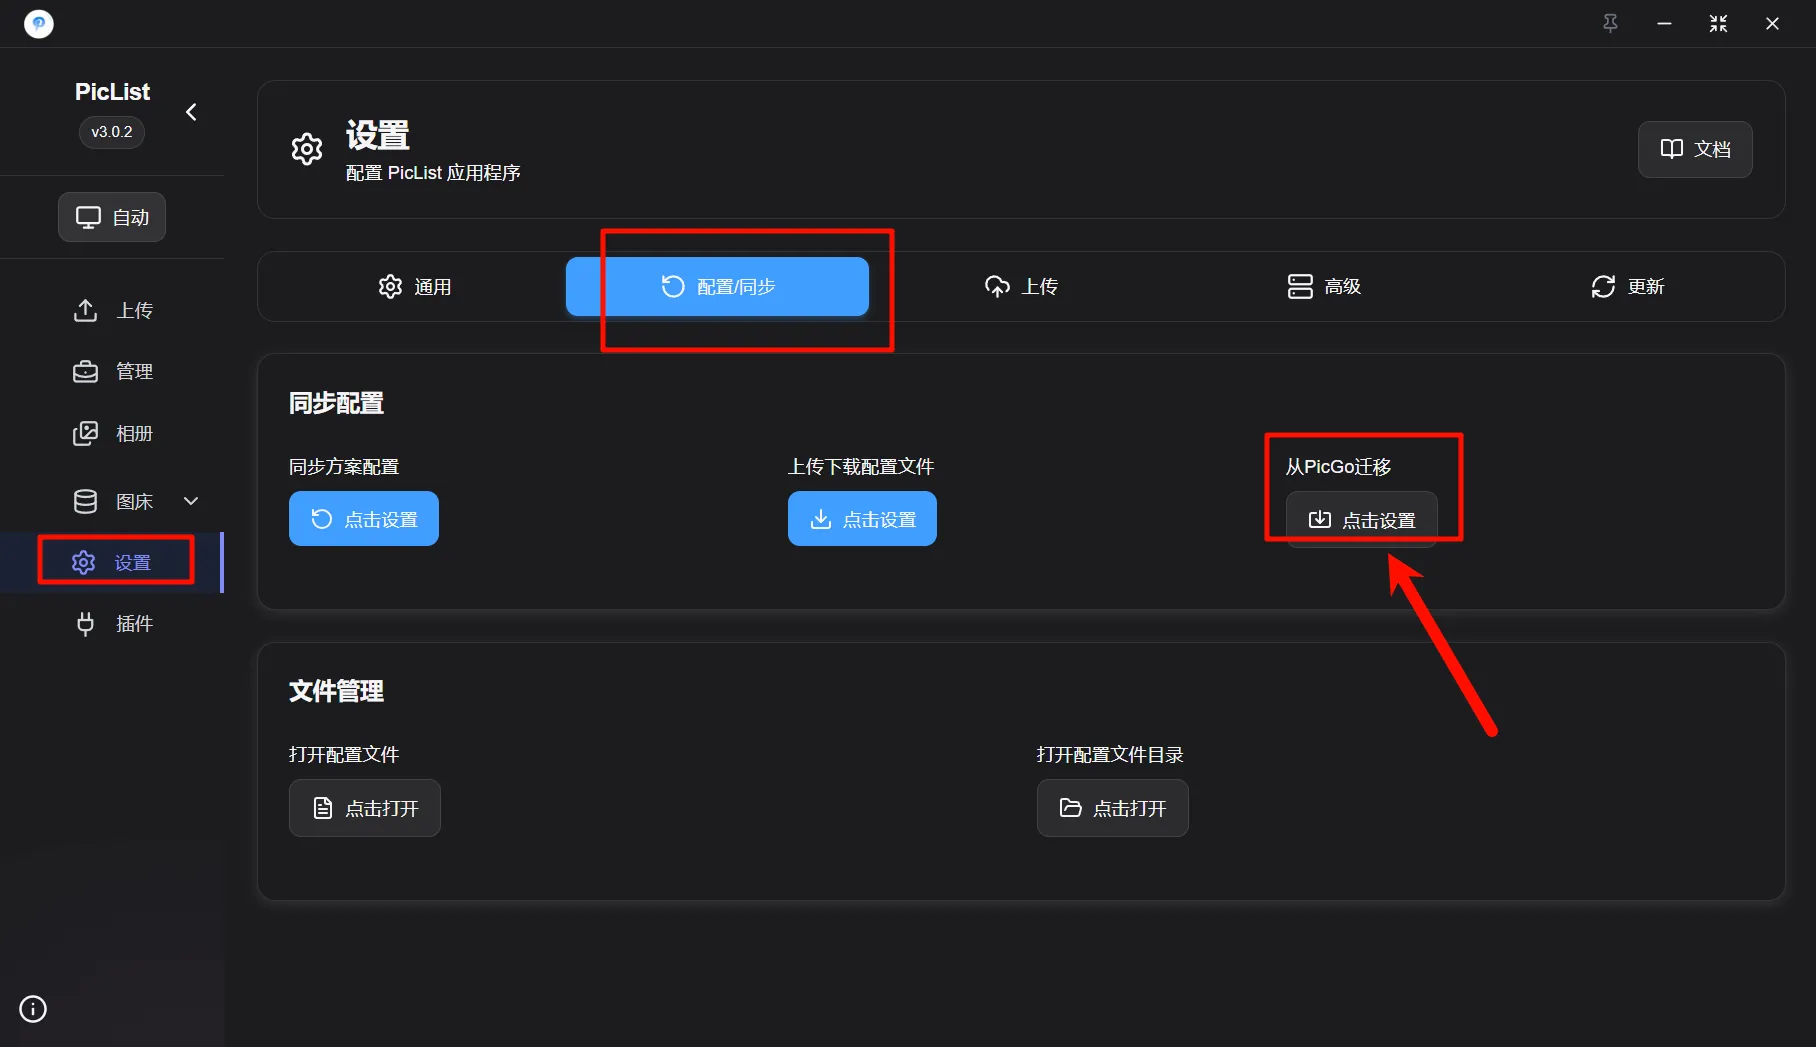
Task: Open the 相册 gallery in the sidebar
Action: coord(113,433)
